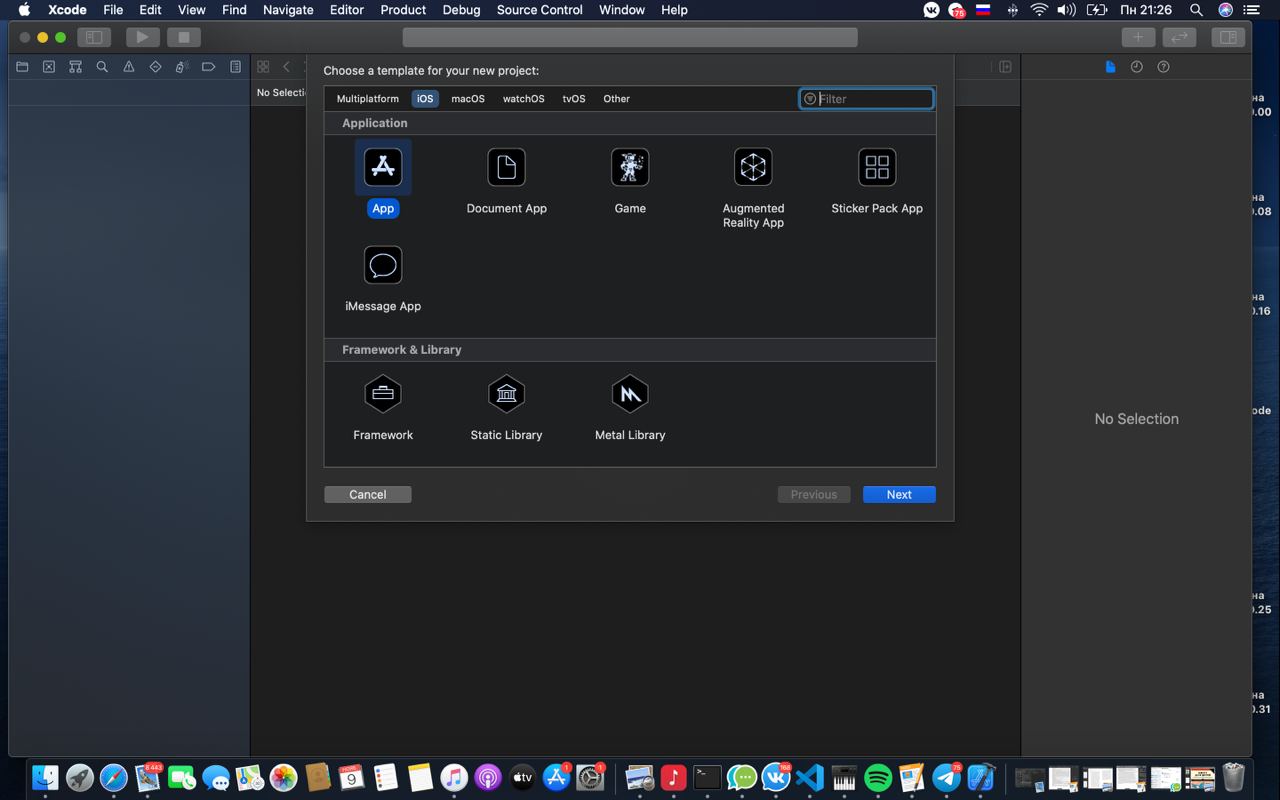Open the Source Control navigator icon
Viewport: 1280px width, 800px height.
click(x=49, y=67)
